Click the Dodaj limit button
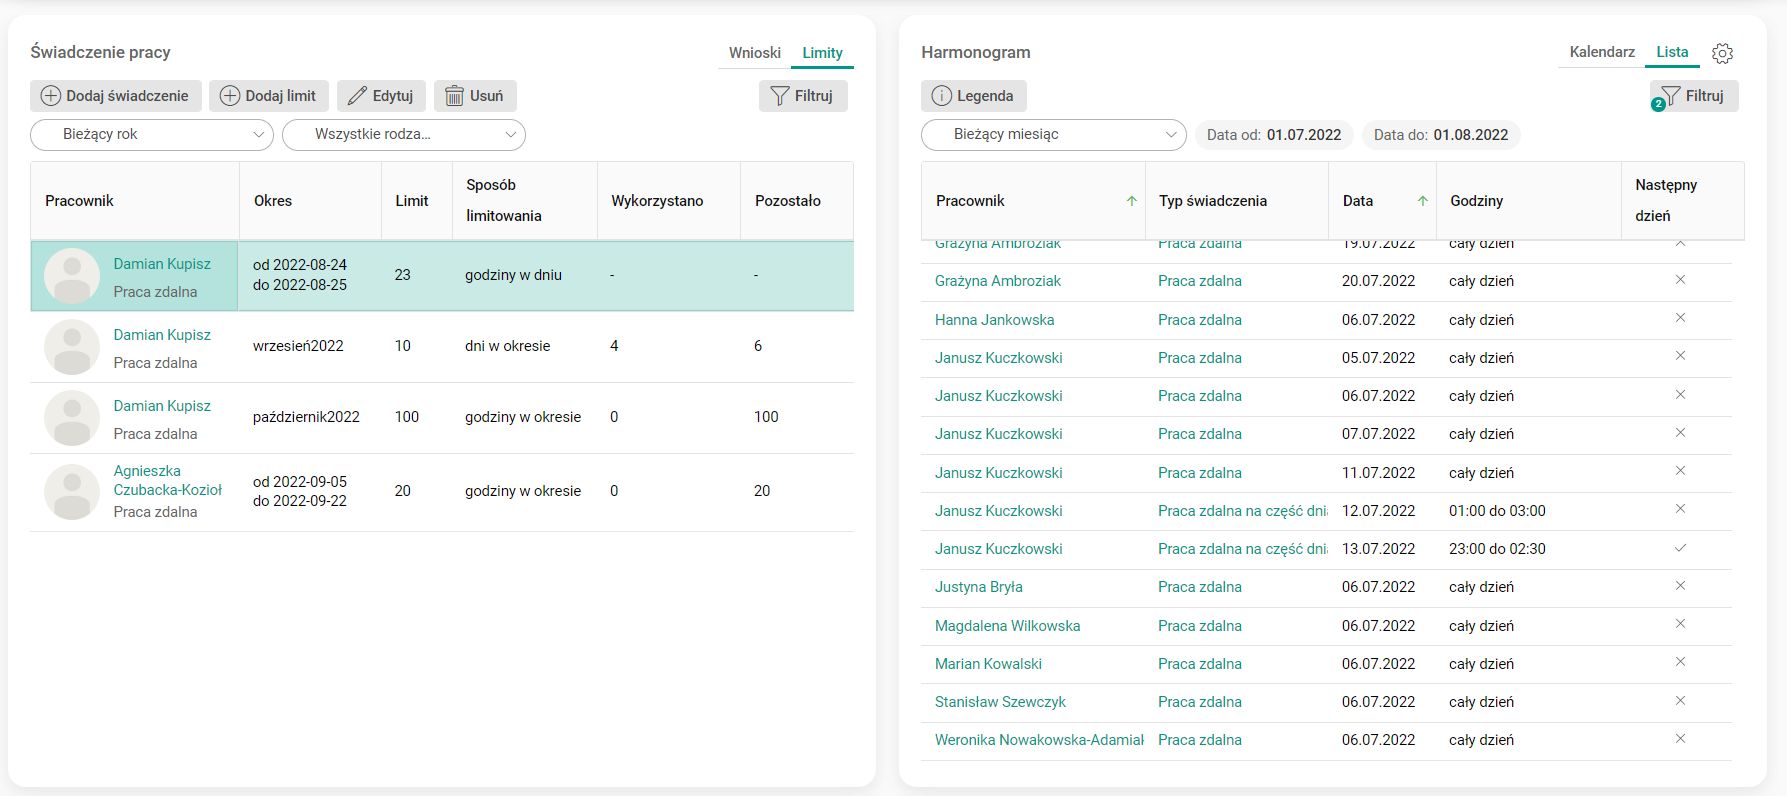This screenshot has height=796, width=1787. [x=268, y=96]
